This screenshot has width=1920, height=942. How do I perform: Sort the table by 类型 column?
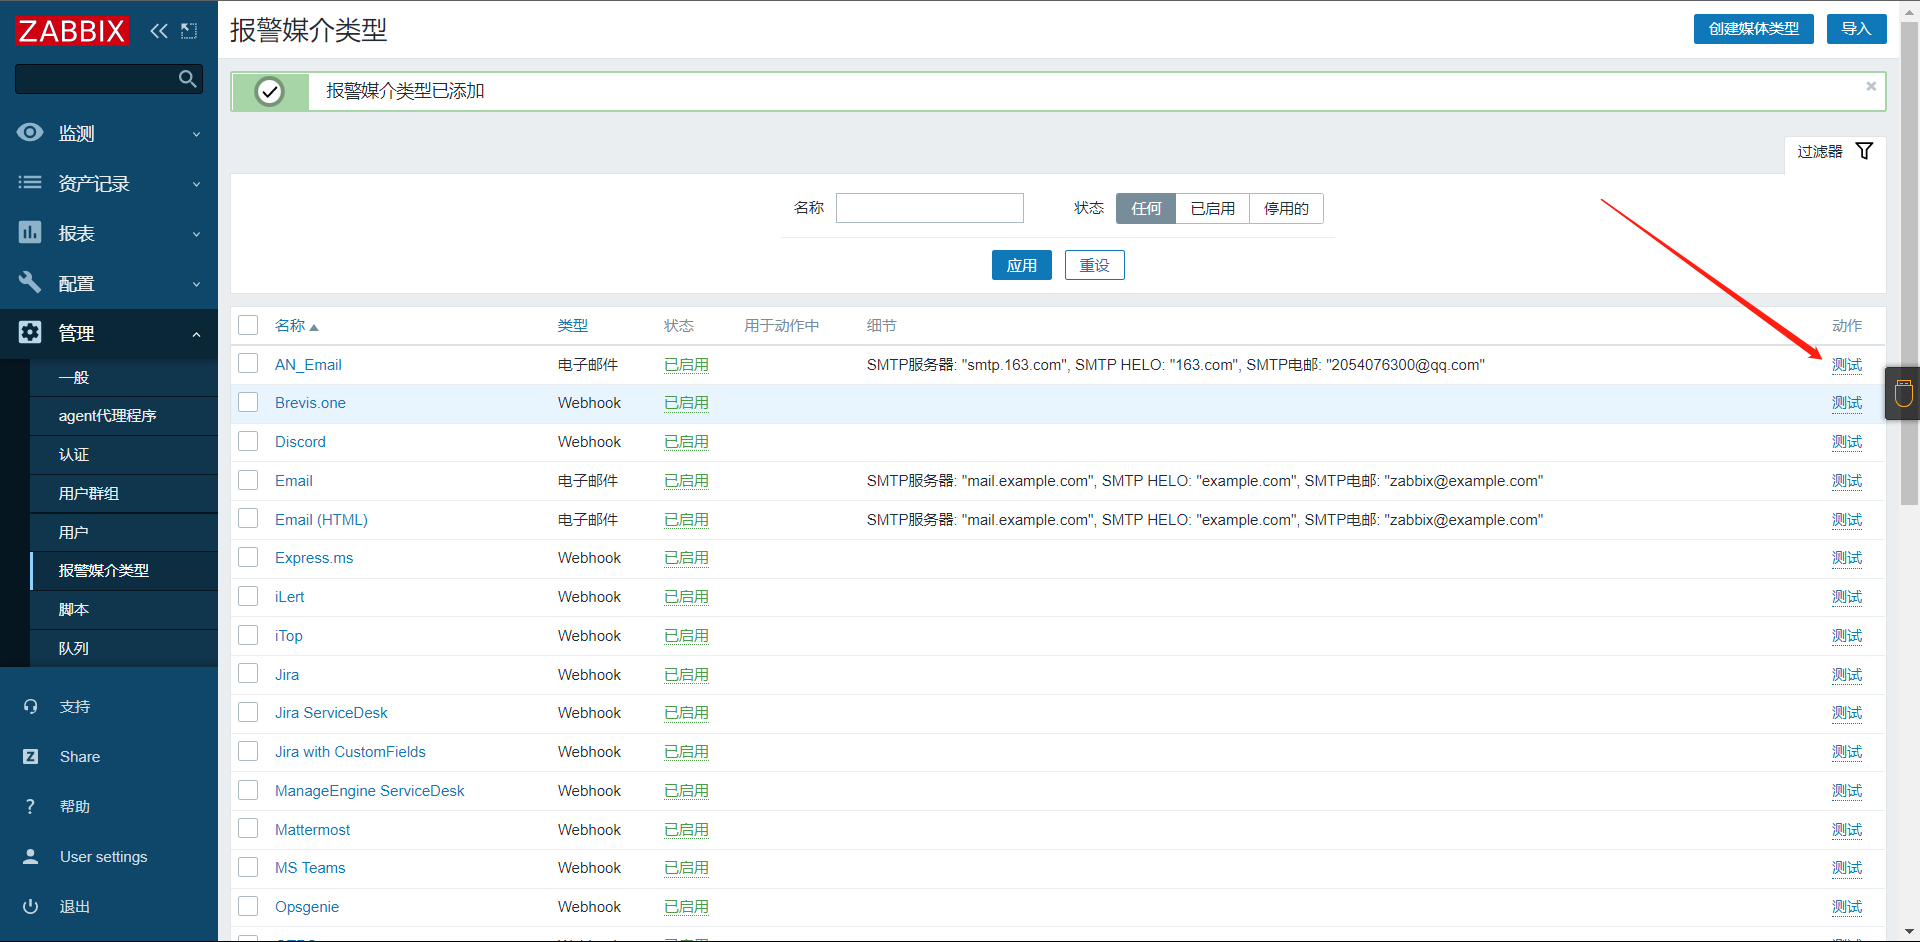click(573, 326)
